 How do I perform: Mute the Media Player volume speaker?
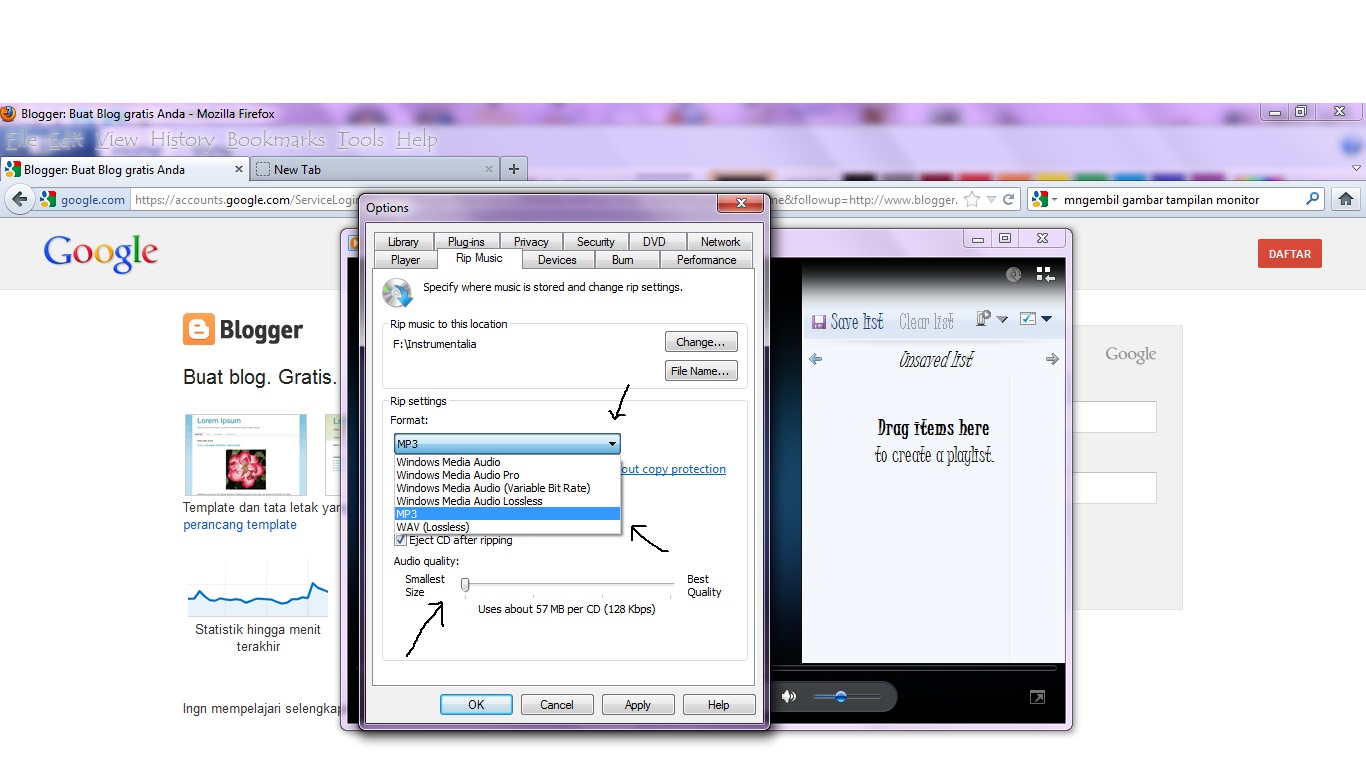789,696
